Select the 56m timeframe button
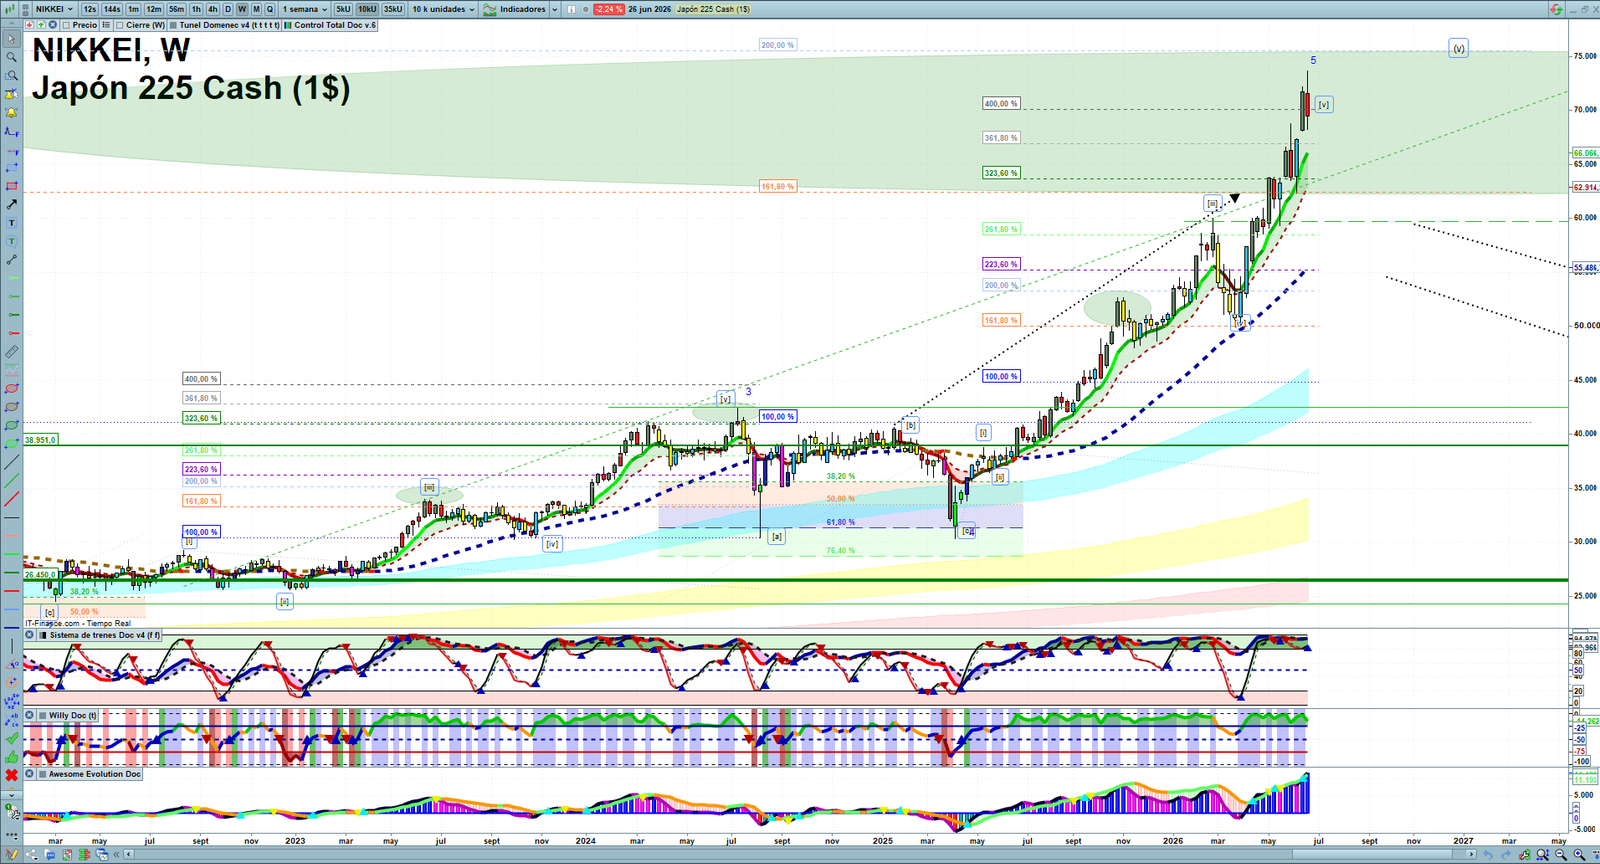Screen dimensions: 1600x864 coord(176,9)
